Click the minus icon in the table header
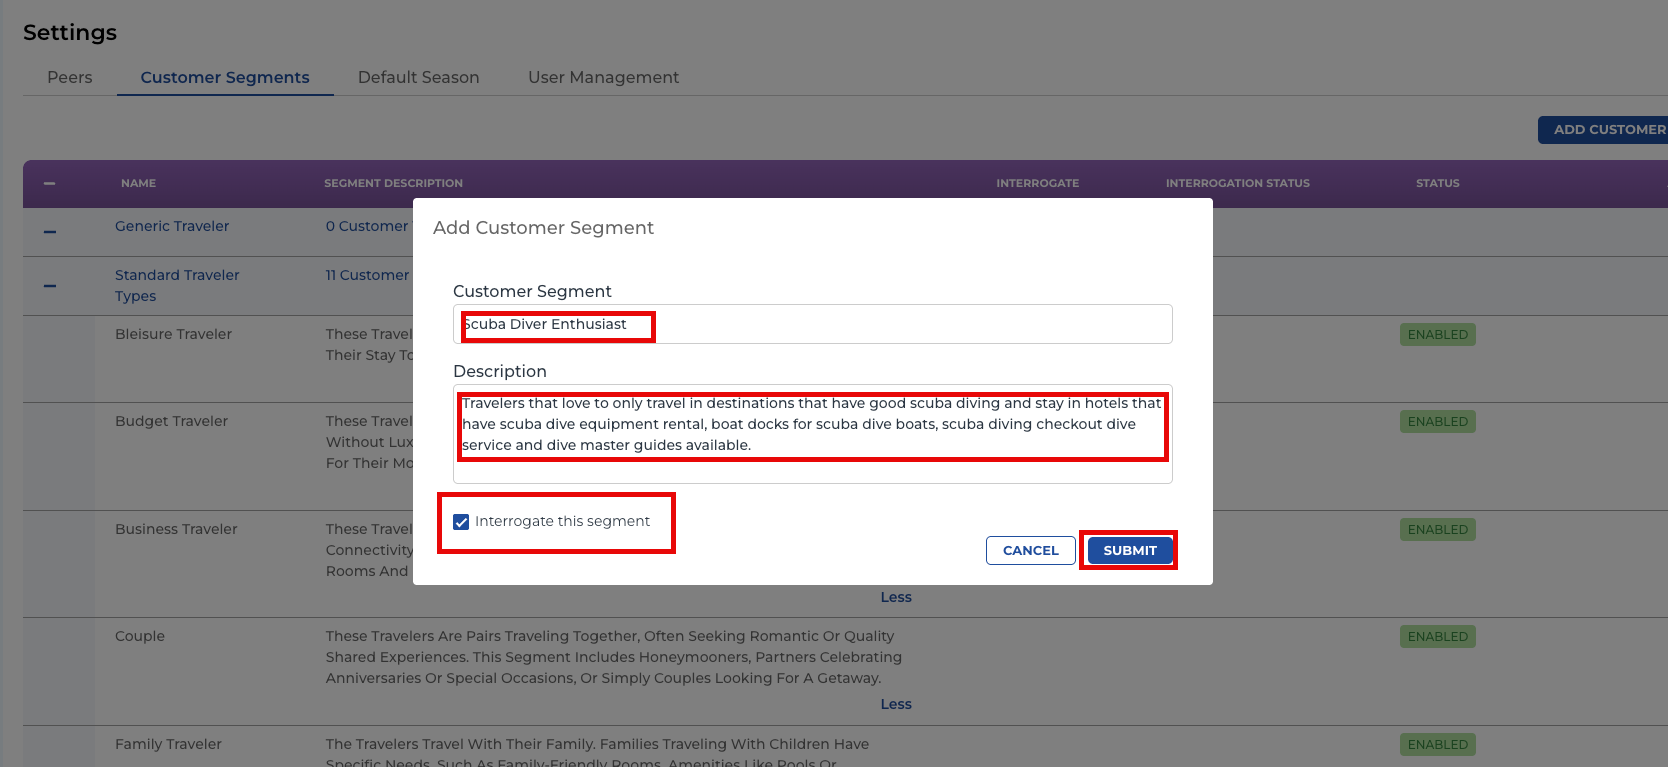Viewport: 1668px width, 767px height. (49, 184)
